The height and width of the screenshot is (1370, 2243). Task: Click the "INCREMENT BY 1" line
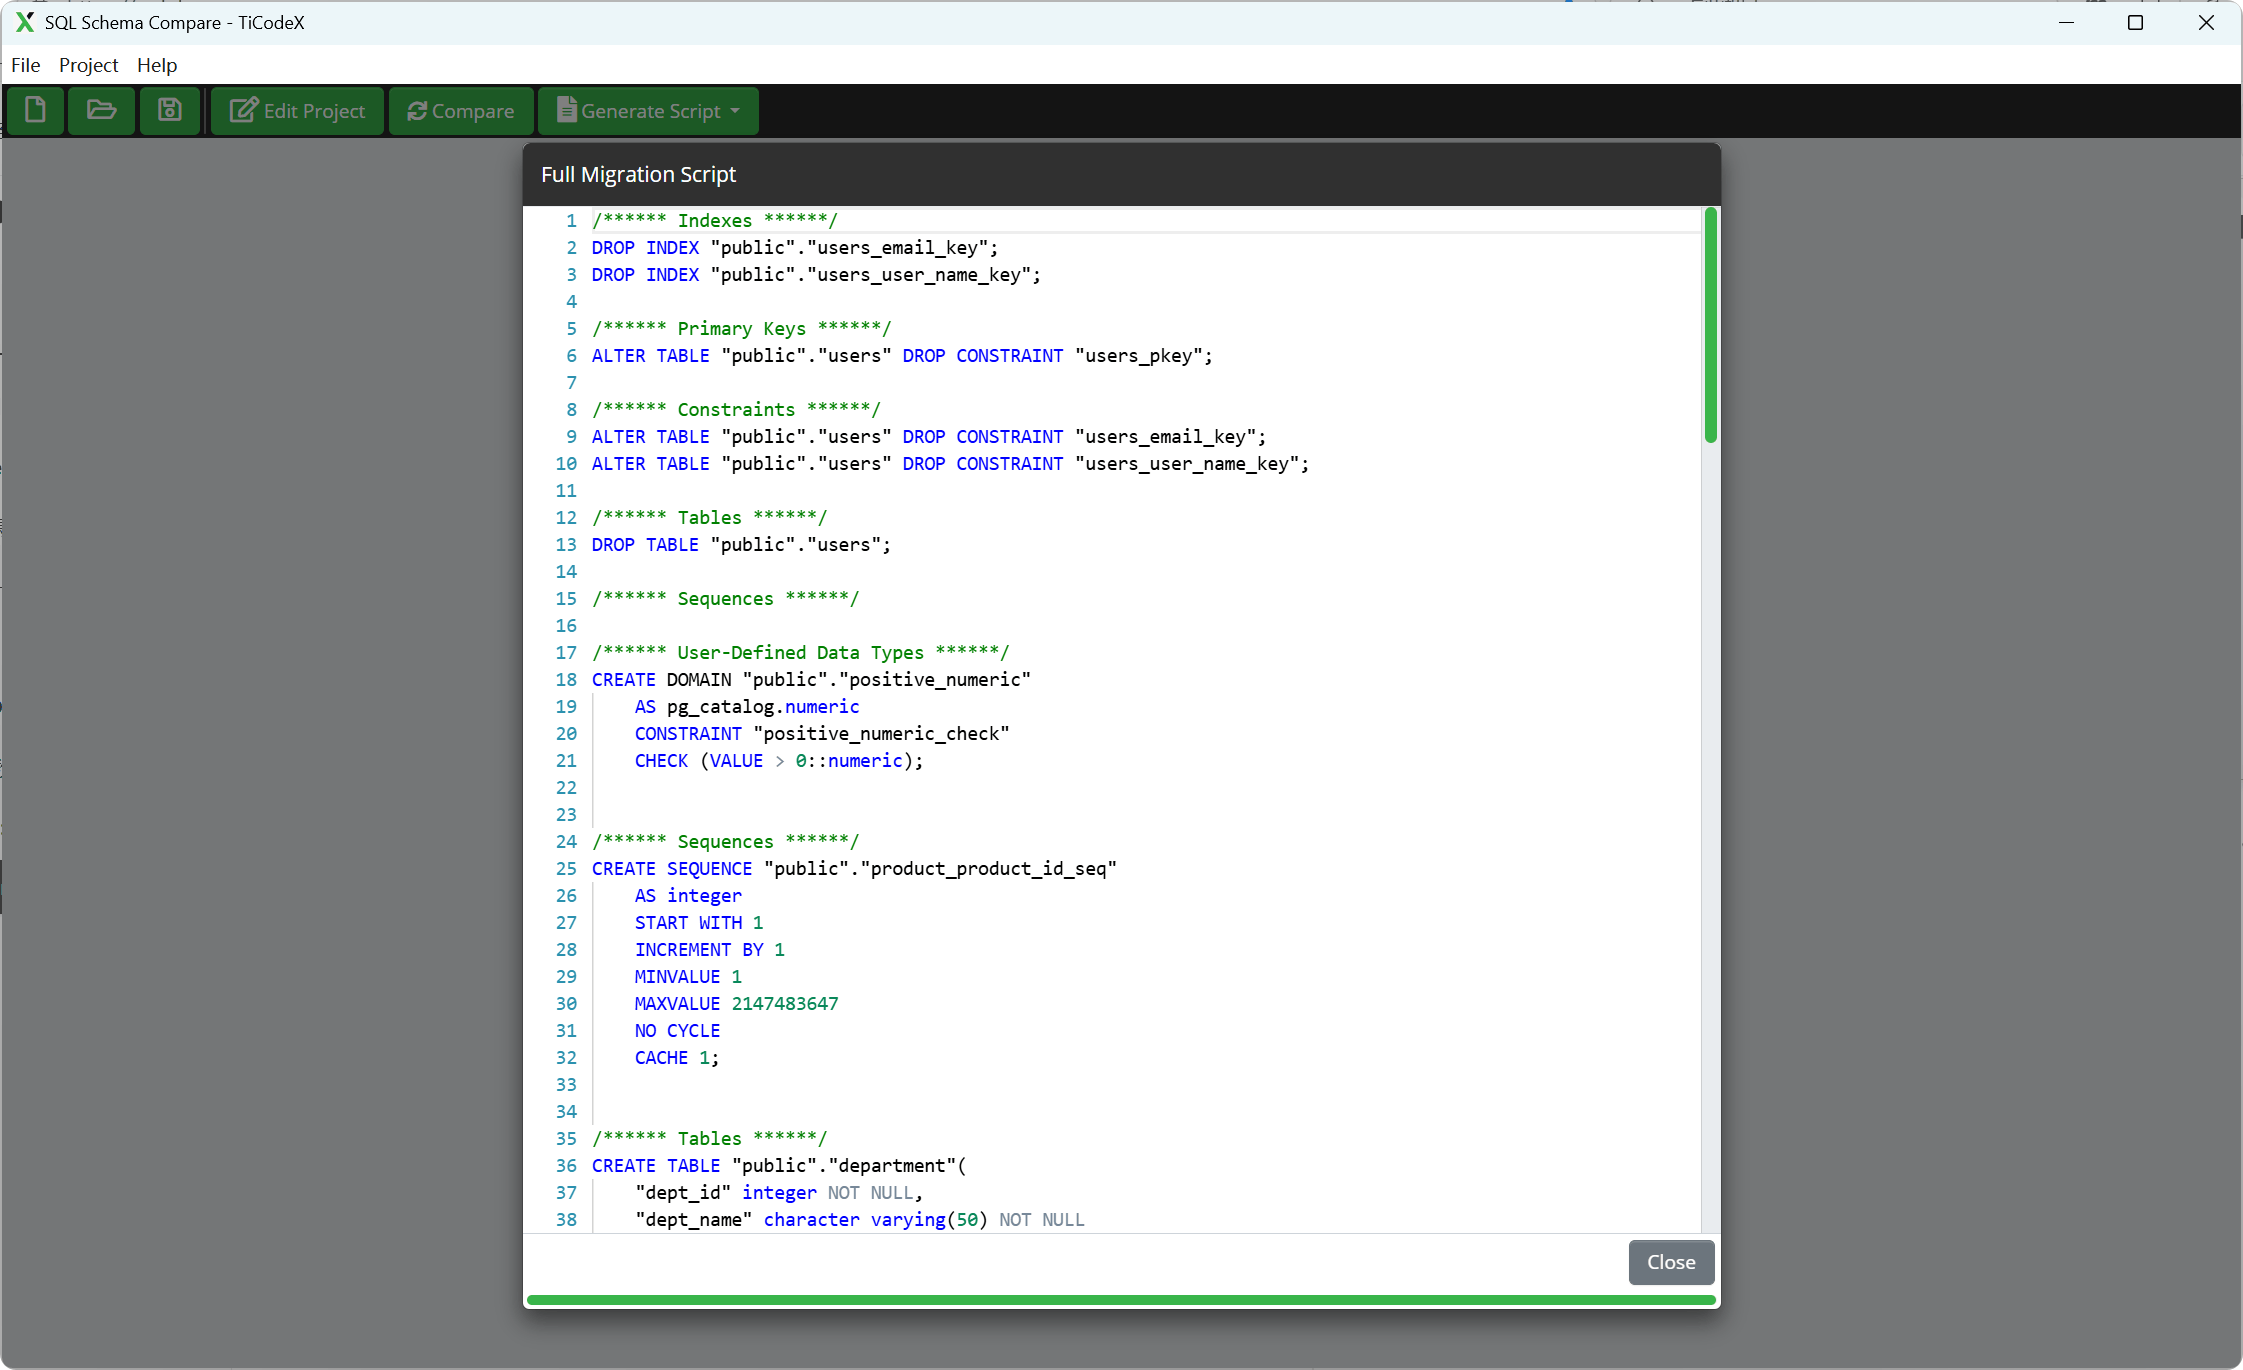[710, 949]
